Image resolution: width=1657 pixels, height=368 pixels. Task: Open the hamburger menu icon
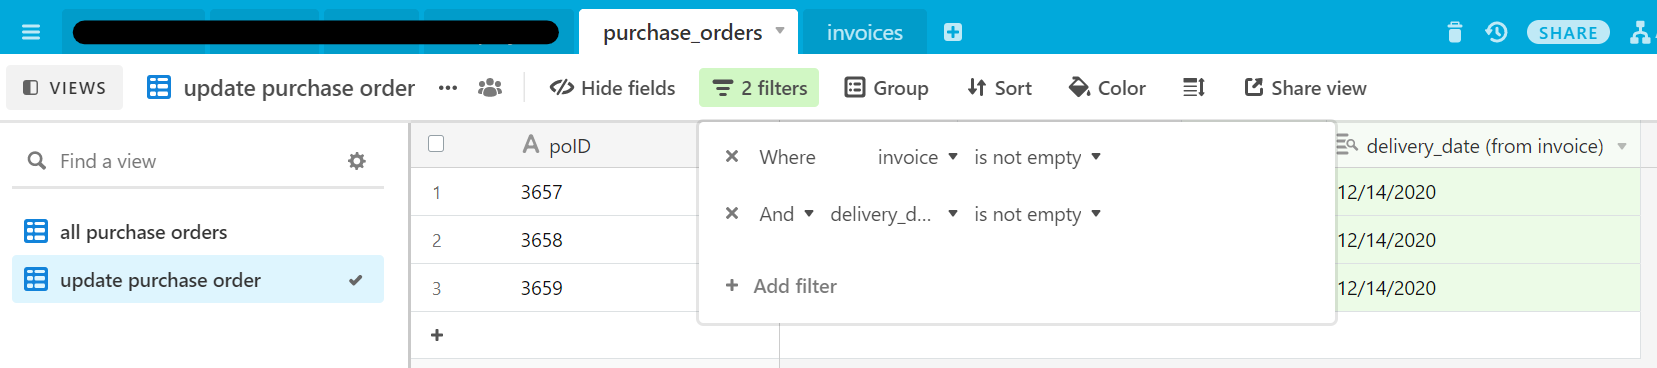point(31,32)
